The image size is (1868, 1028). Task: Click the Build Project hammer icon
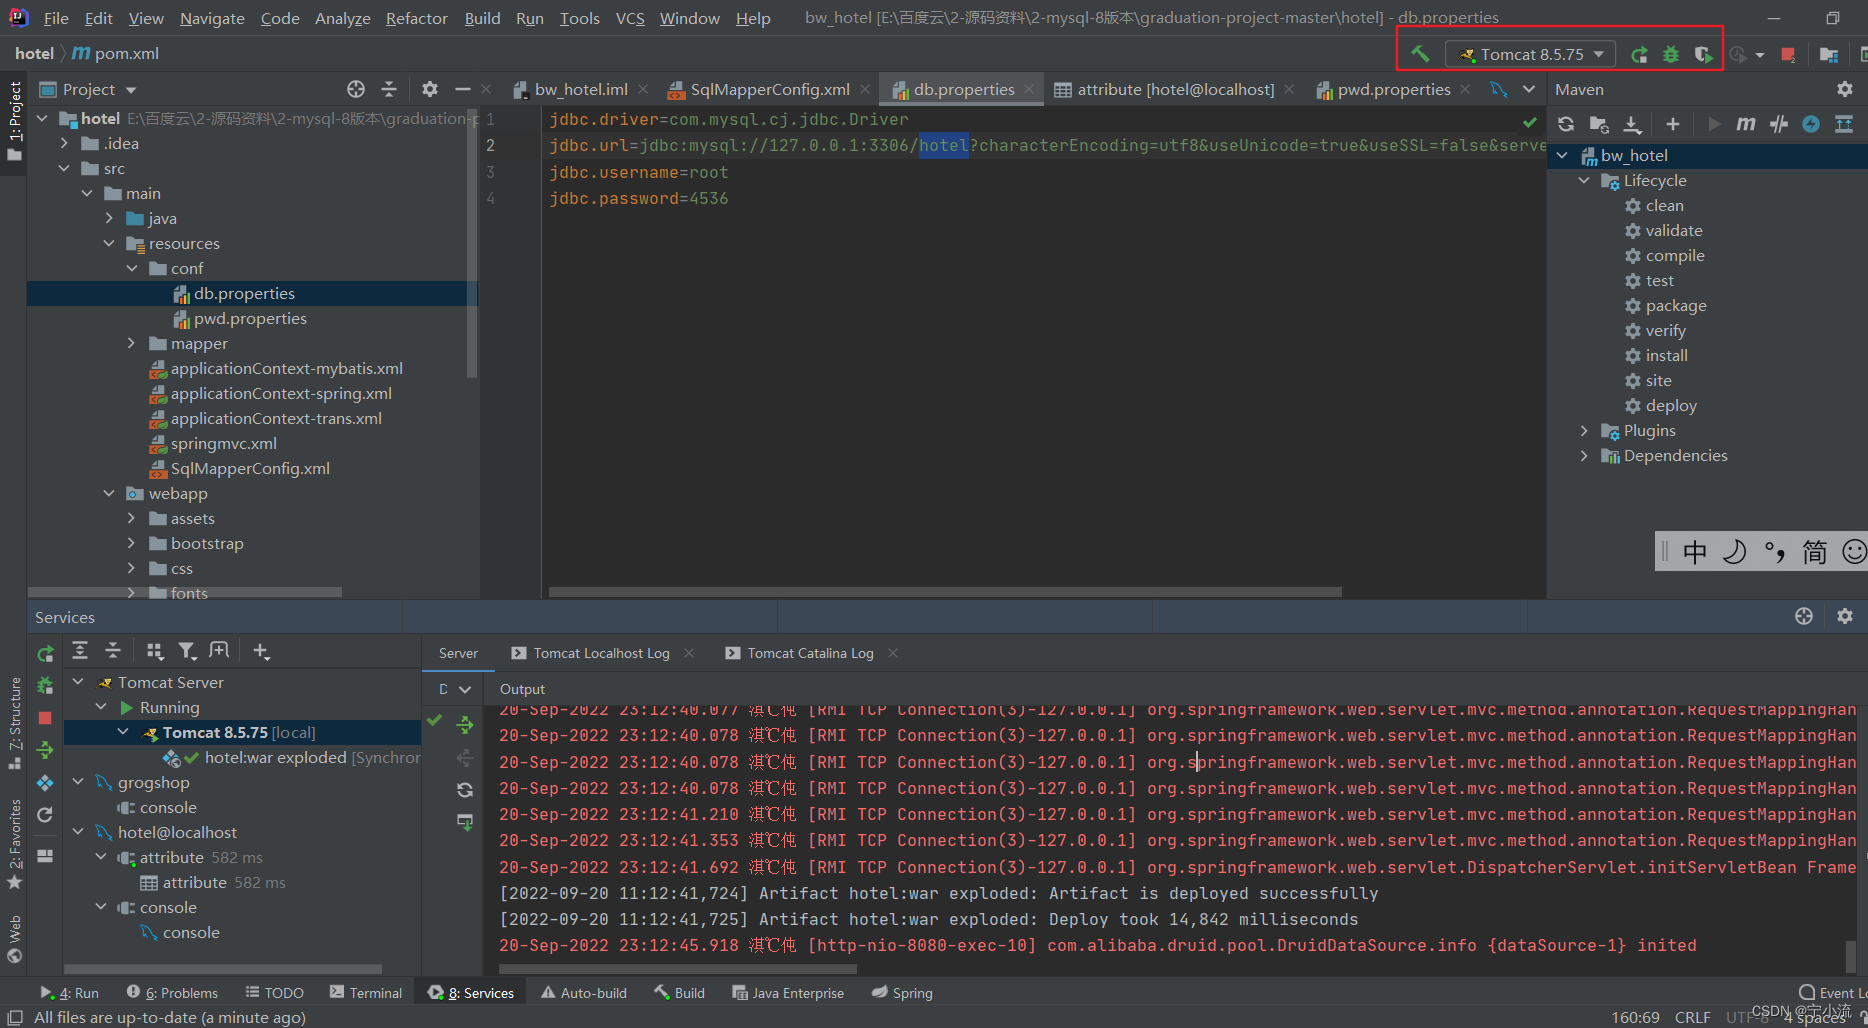click(x=1420, y=54)
